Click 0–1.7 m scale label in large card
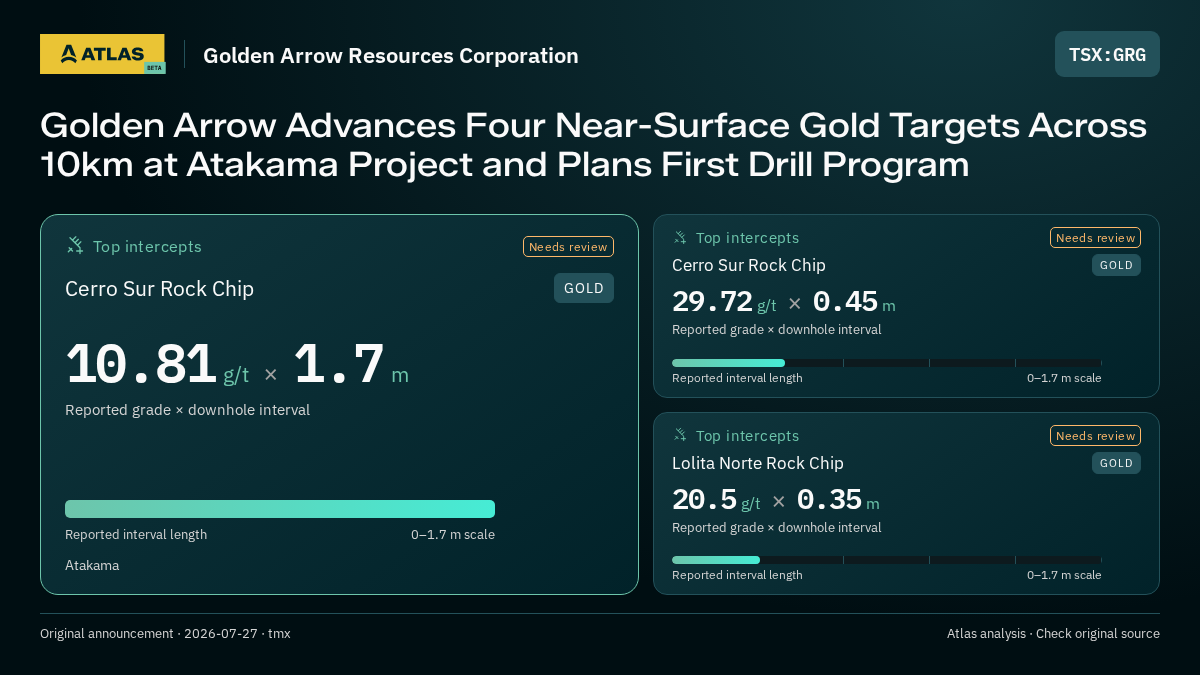The image size is (1200, 675). tap(453, 534)
